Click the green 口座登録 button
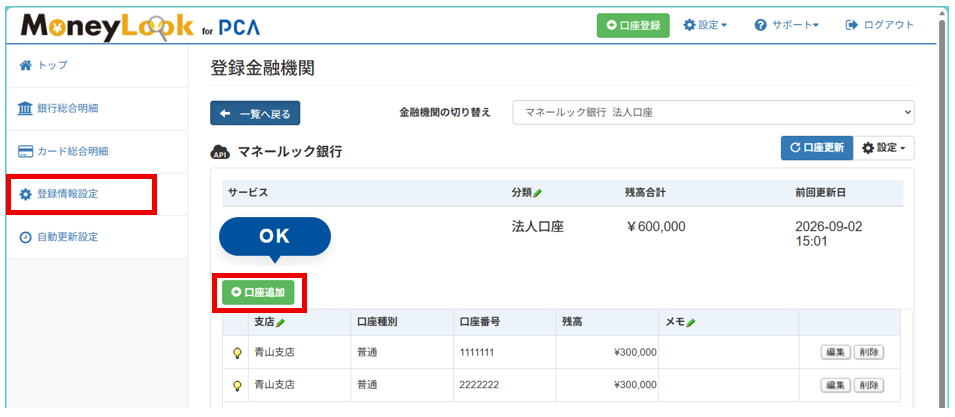 click(633, 26)
